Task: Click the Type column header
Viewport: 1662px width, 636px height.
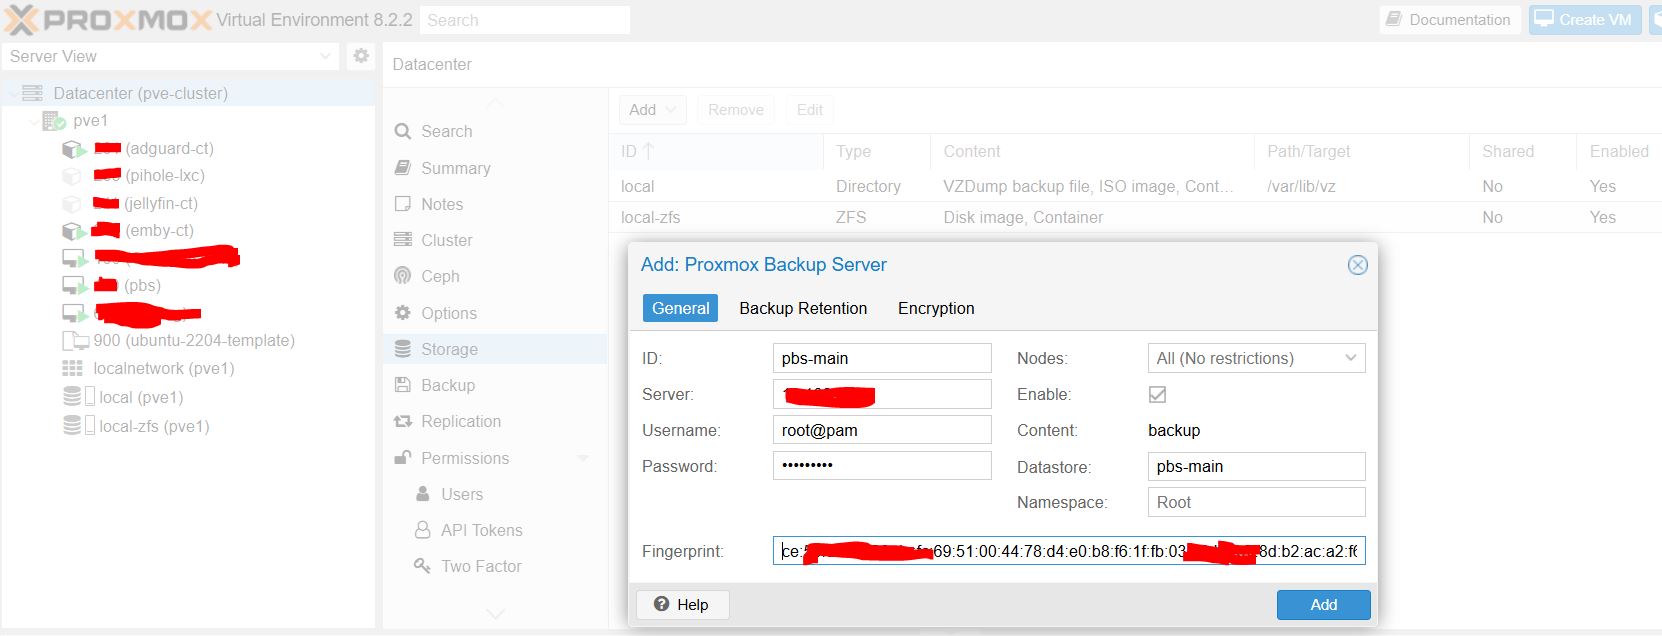Action: pos(877,151)
